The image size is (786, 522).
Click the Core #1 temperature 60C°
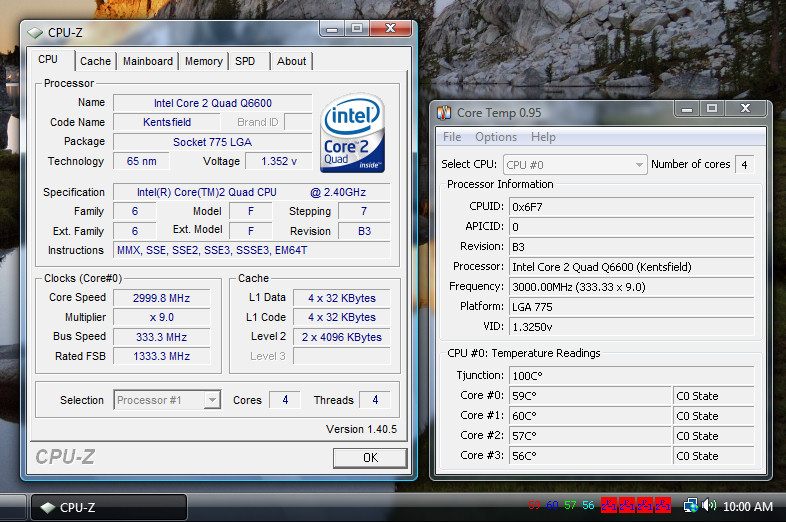pyautogui.click(x=590, y=416)
